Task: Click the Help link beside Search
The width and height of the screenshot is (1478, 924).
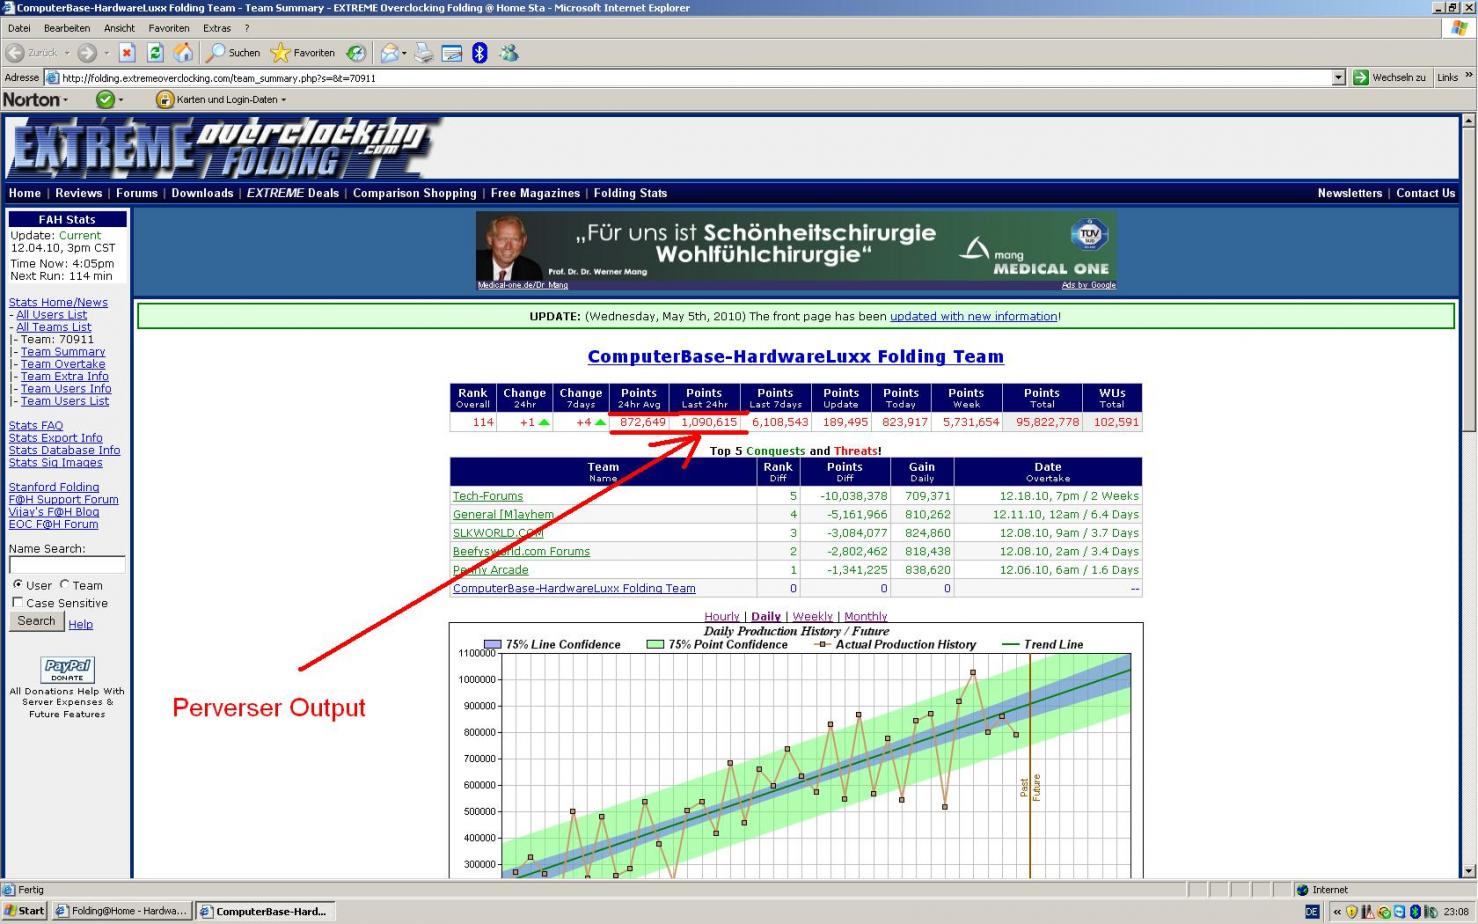Action: click(x=80, y=624)
